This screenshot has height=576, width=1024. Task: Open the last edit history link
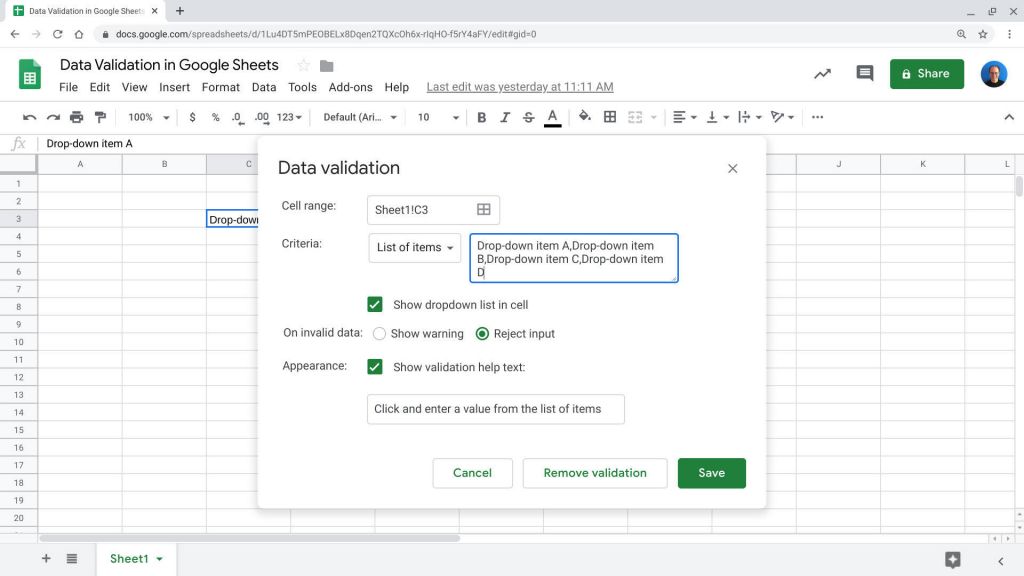pyautogui.click(x=518, y=87)
